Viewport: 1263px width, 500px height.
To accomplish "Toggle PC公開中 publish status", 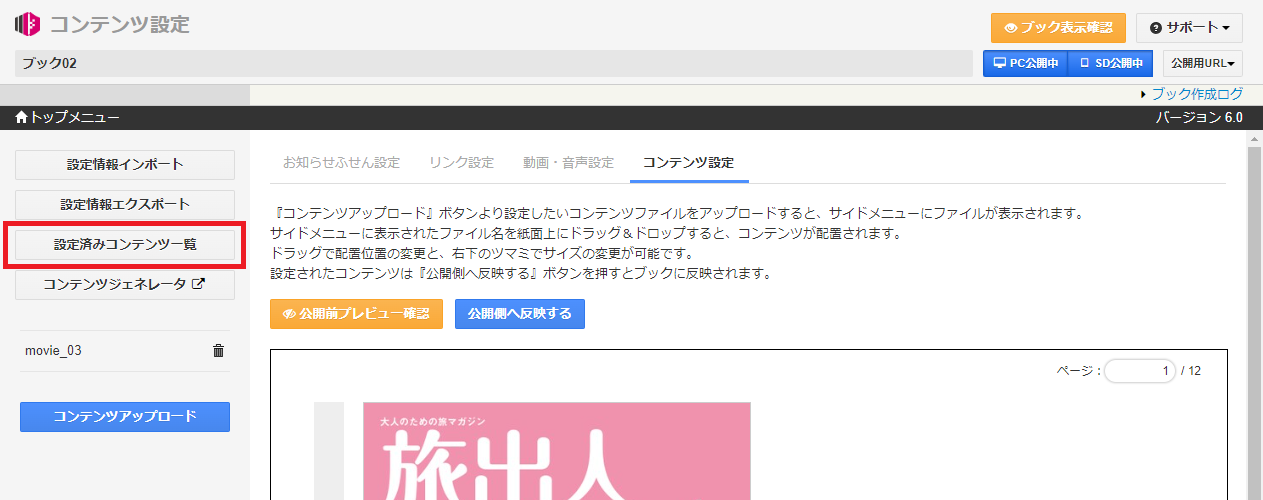I will 1025,63.
